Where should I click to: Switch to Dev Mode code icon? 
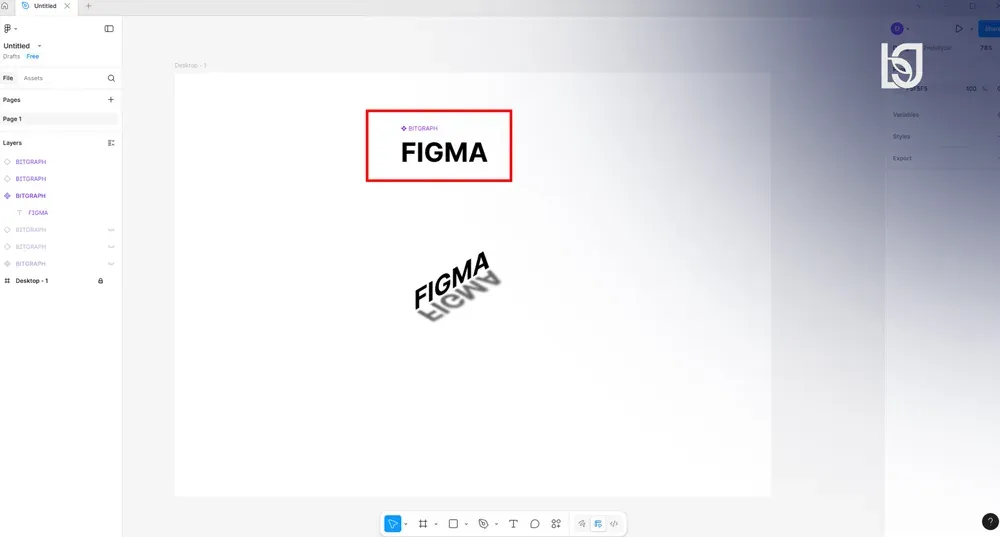(614, 524)
